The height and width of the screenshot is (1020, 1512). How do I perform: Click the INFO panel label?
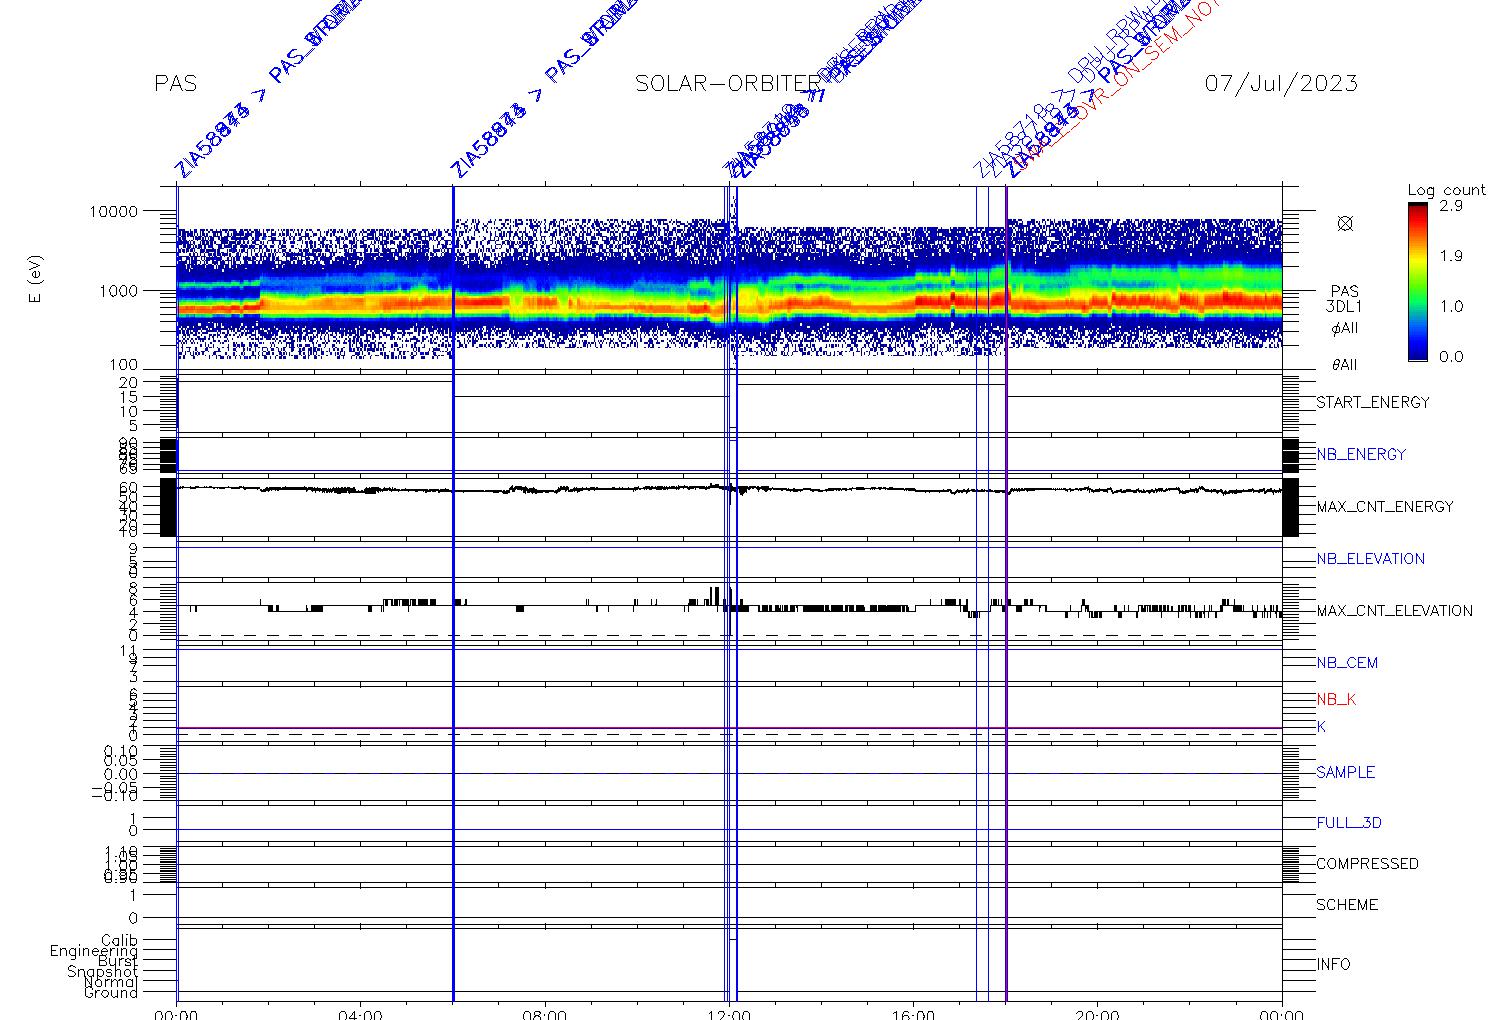1333,965
